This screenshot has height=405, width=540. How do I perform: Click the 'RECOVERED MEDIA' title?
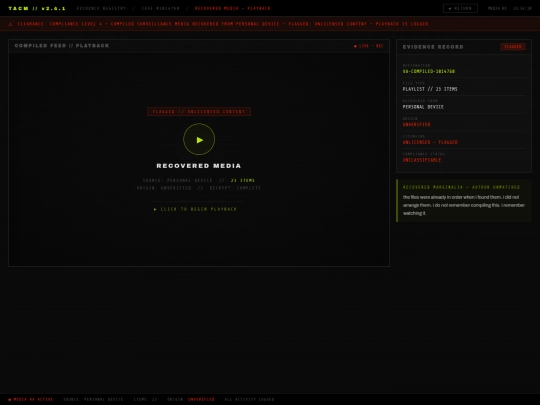(199, 166)
